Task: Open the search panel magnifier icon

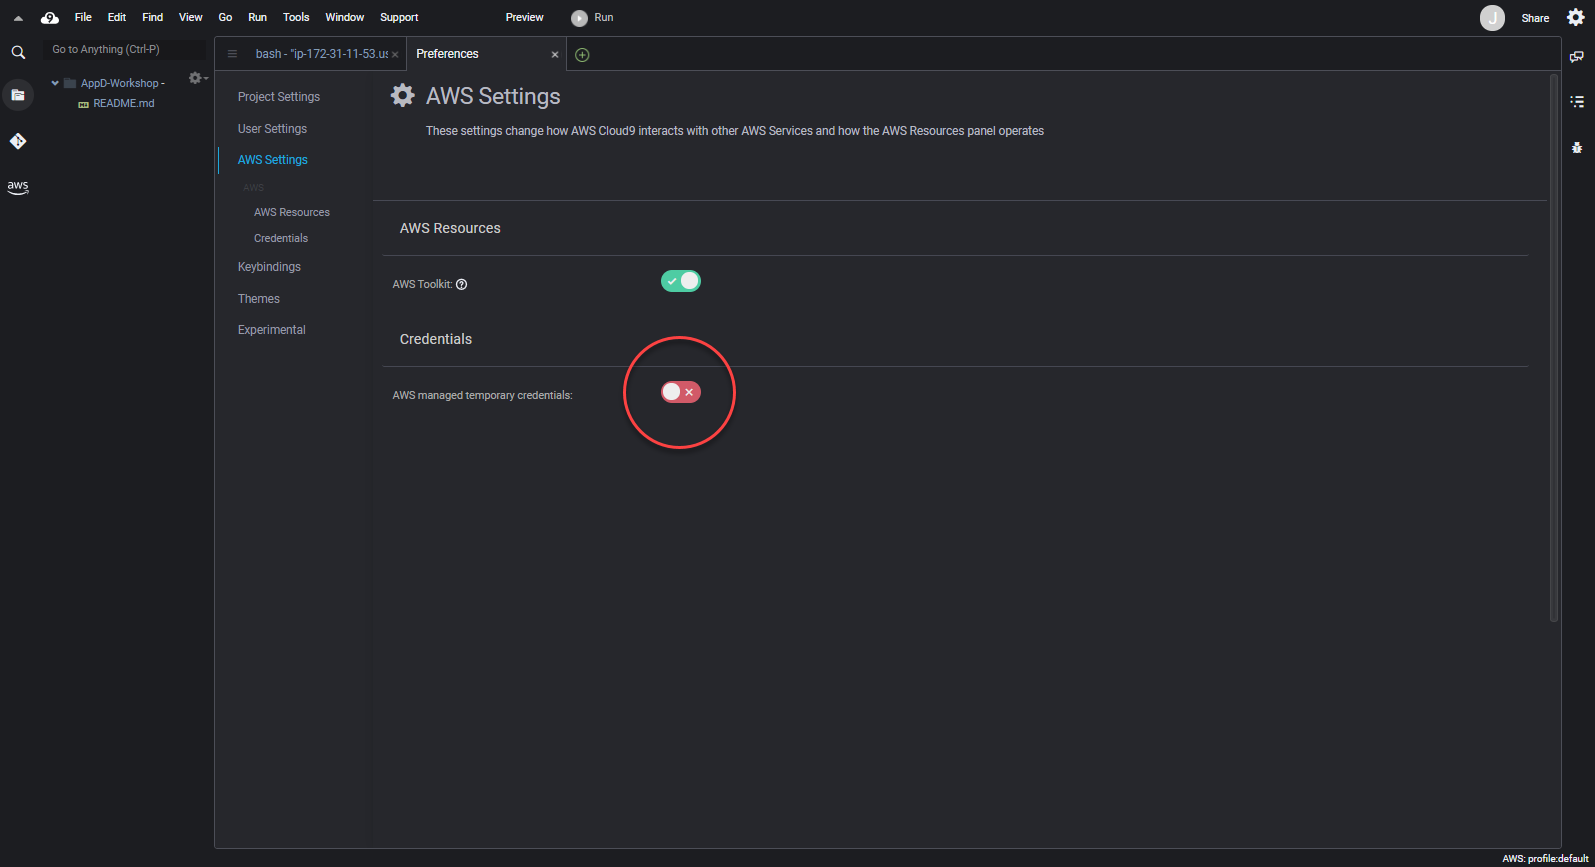Action: click(x=18, y=52)
